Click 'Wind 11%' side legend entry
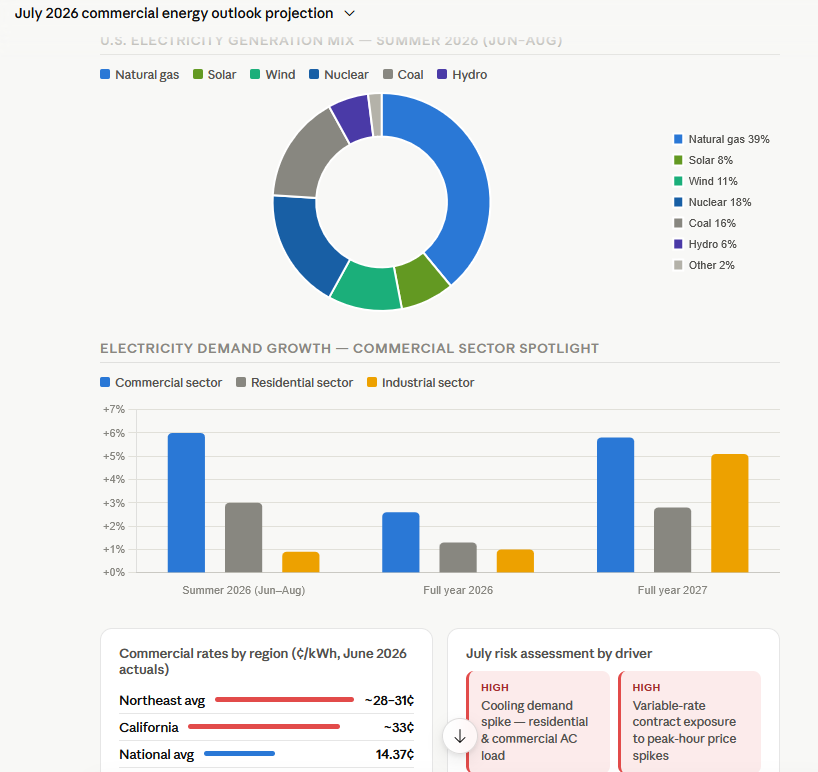818x772 pixels. tap(706, 181)
